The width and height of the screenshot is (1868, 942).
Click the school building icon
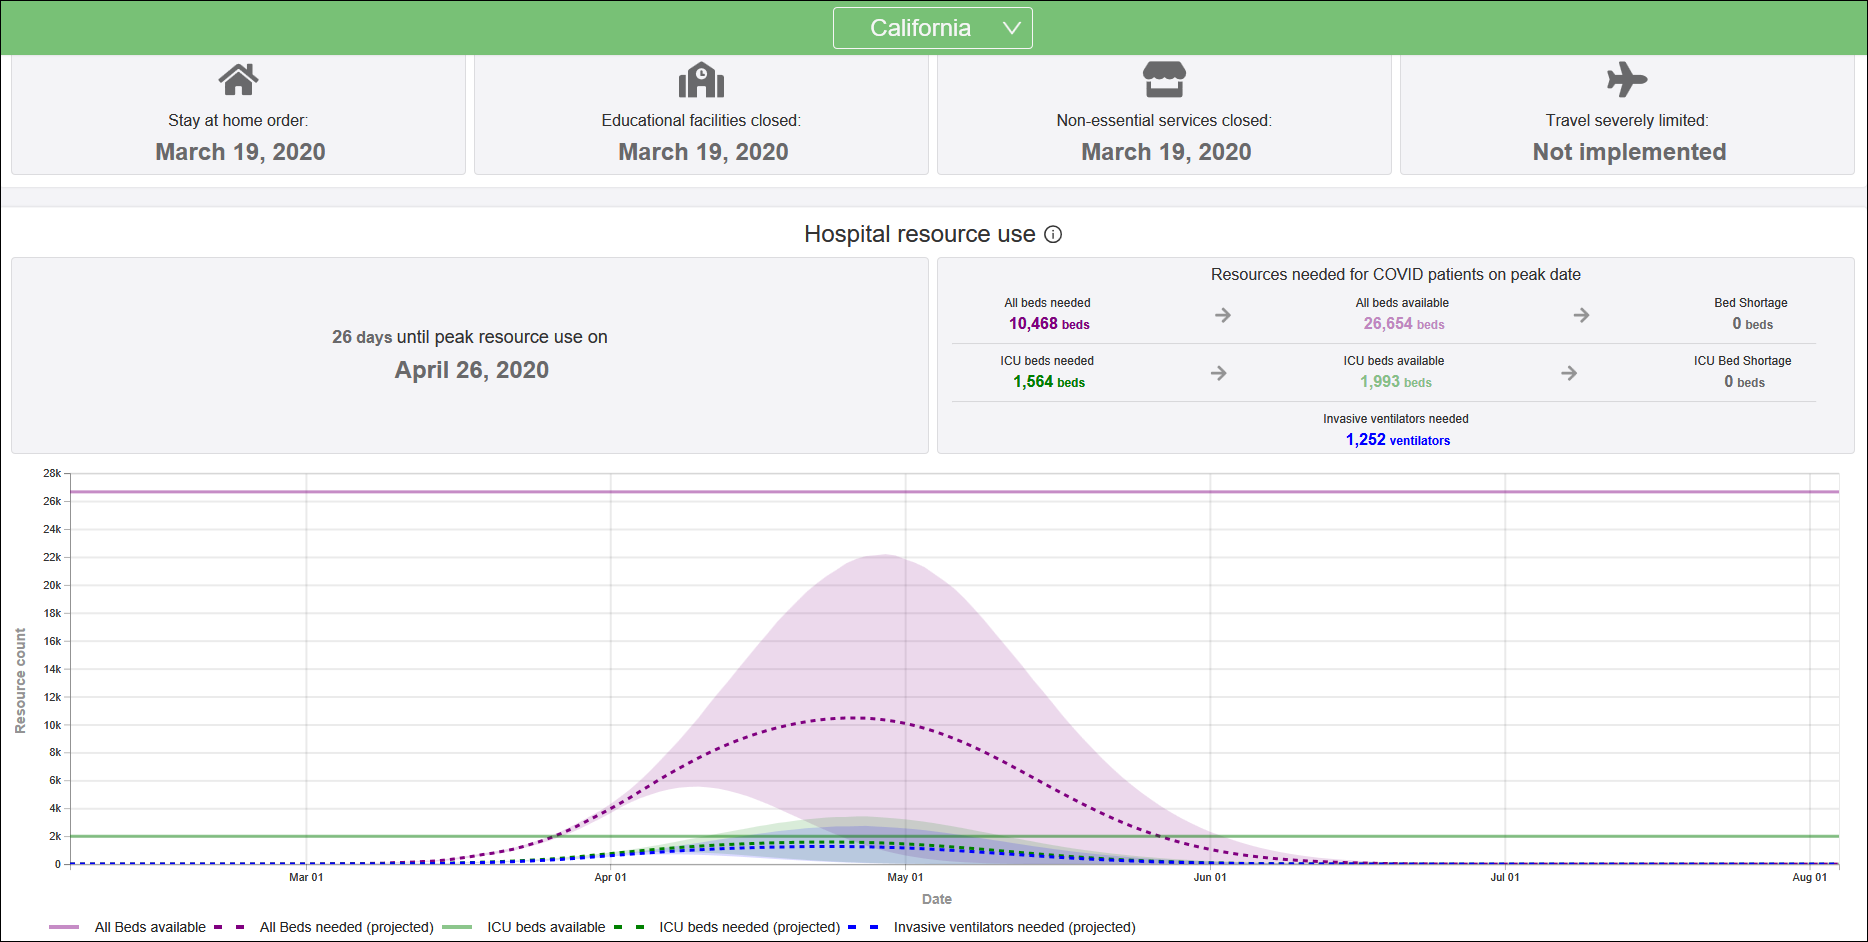pyautogui.click(x=701, y=80)
